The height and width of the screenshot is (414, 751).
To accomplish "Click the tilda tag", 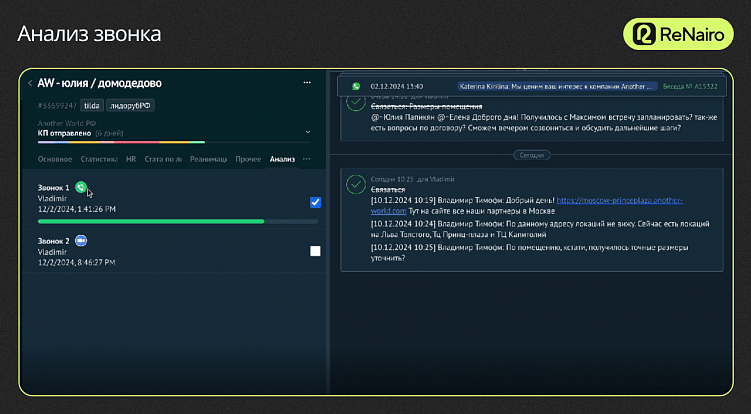I will [91, 106].
